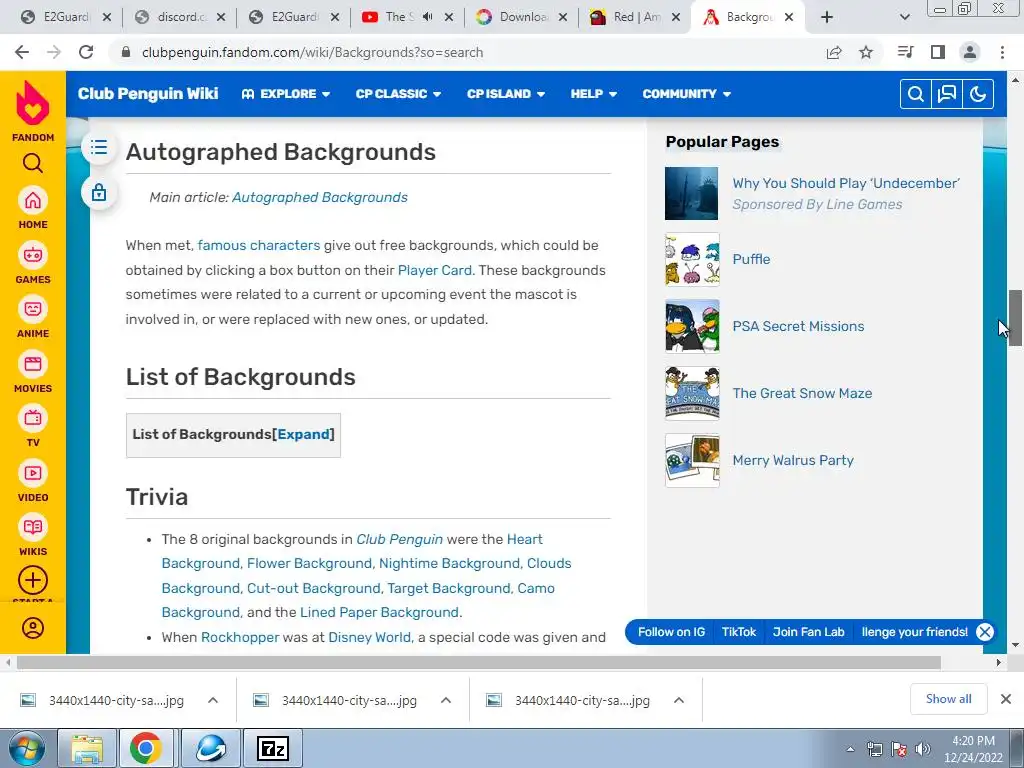Bookmark this page with star icon
Image resolution: width=1024 pixels, height=768 pixels.
click(x=866, y=52)
